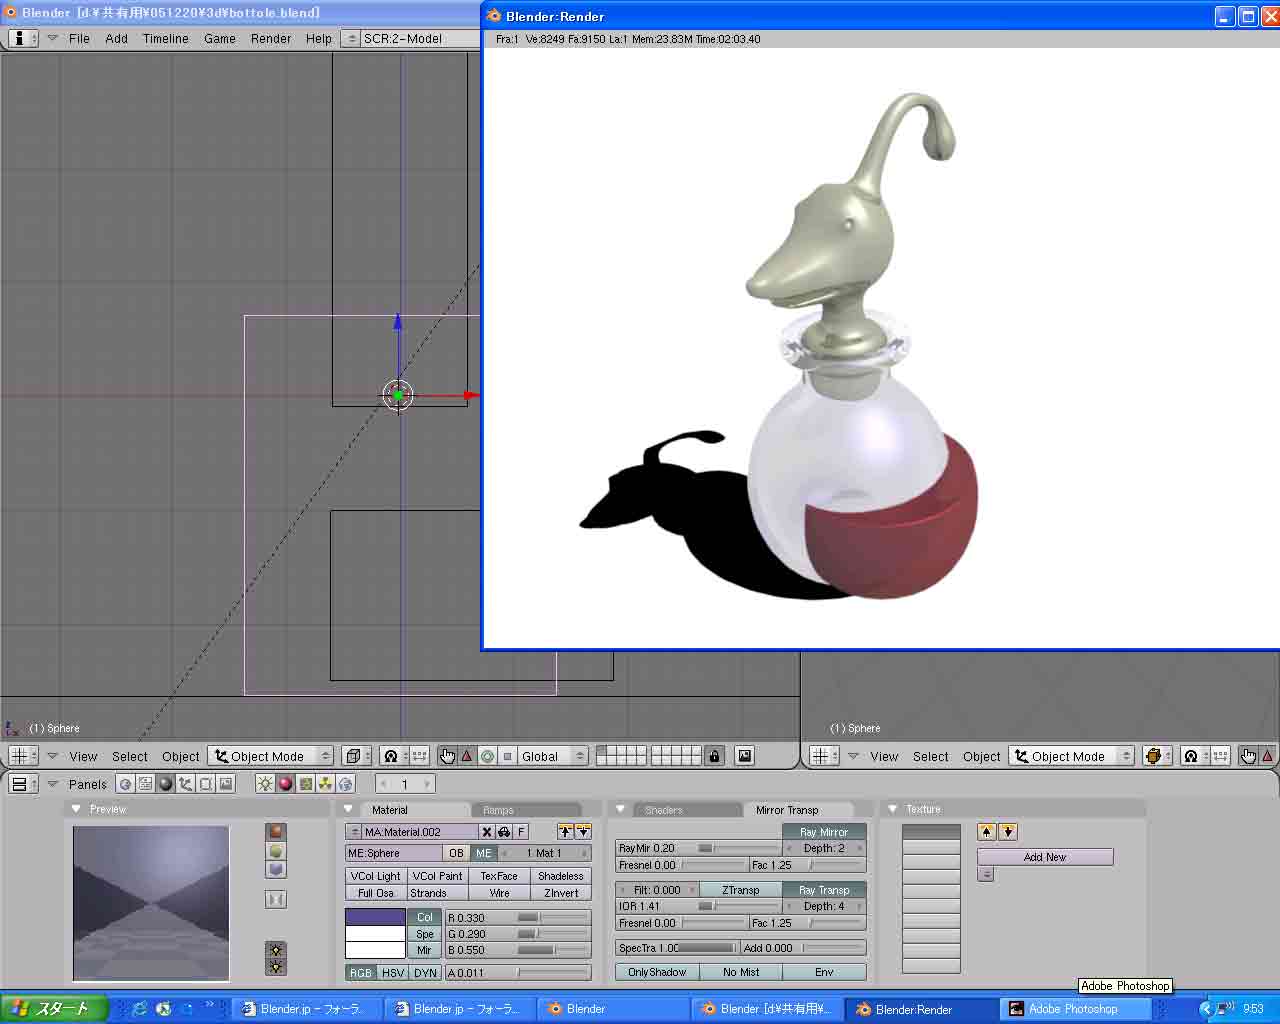This screenshot has width=1280, height=1024.
Task: Show the Texture buttons sub-context icon
Action: click(x=305, y=784)
